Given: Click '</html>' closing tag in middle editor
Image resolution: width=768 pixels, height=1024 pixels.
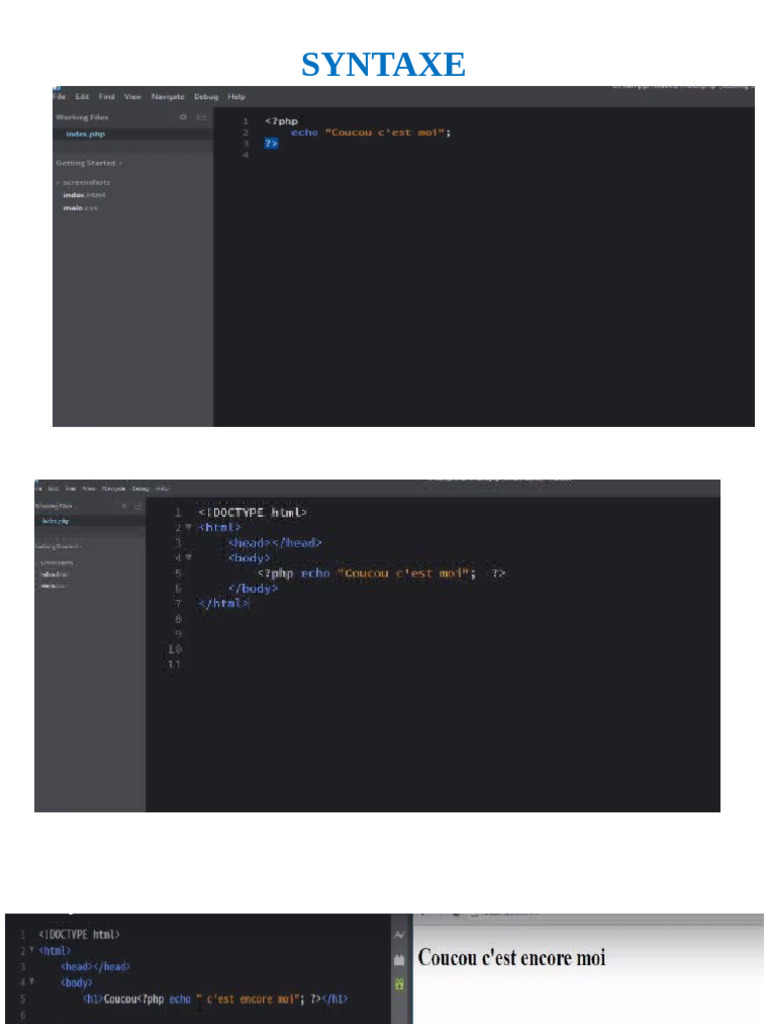Looking at the screenshot, I should (223, 603).
